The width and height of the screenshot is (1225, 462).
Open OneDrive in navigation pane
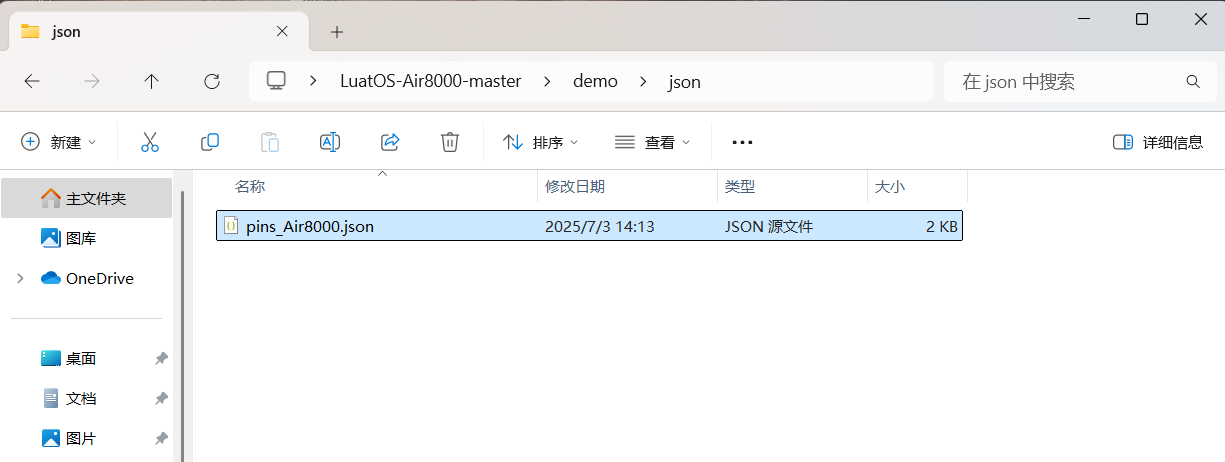pos(86,278)
